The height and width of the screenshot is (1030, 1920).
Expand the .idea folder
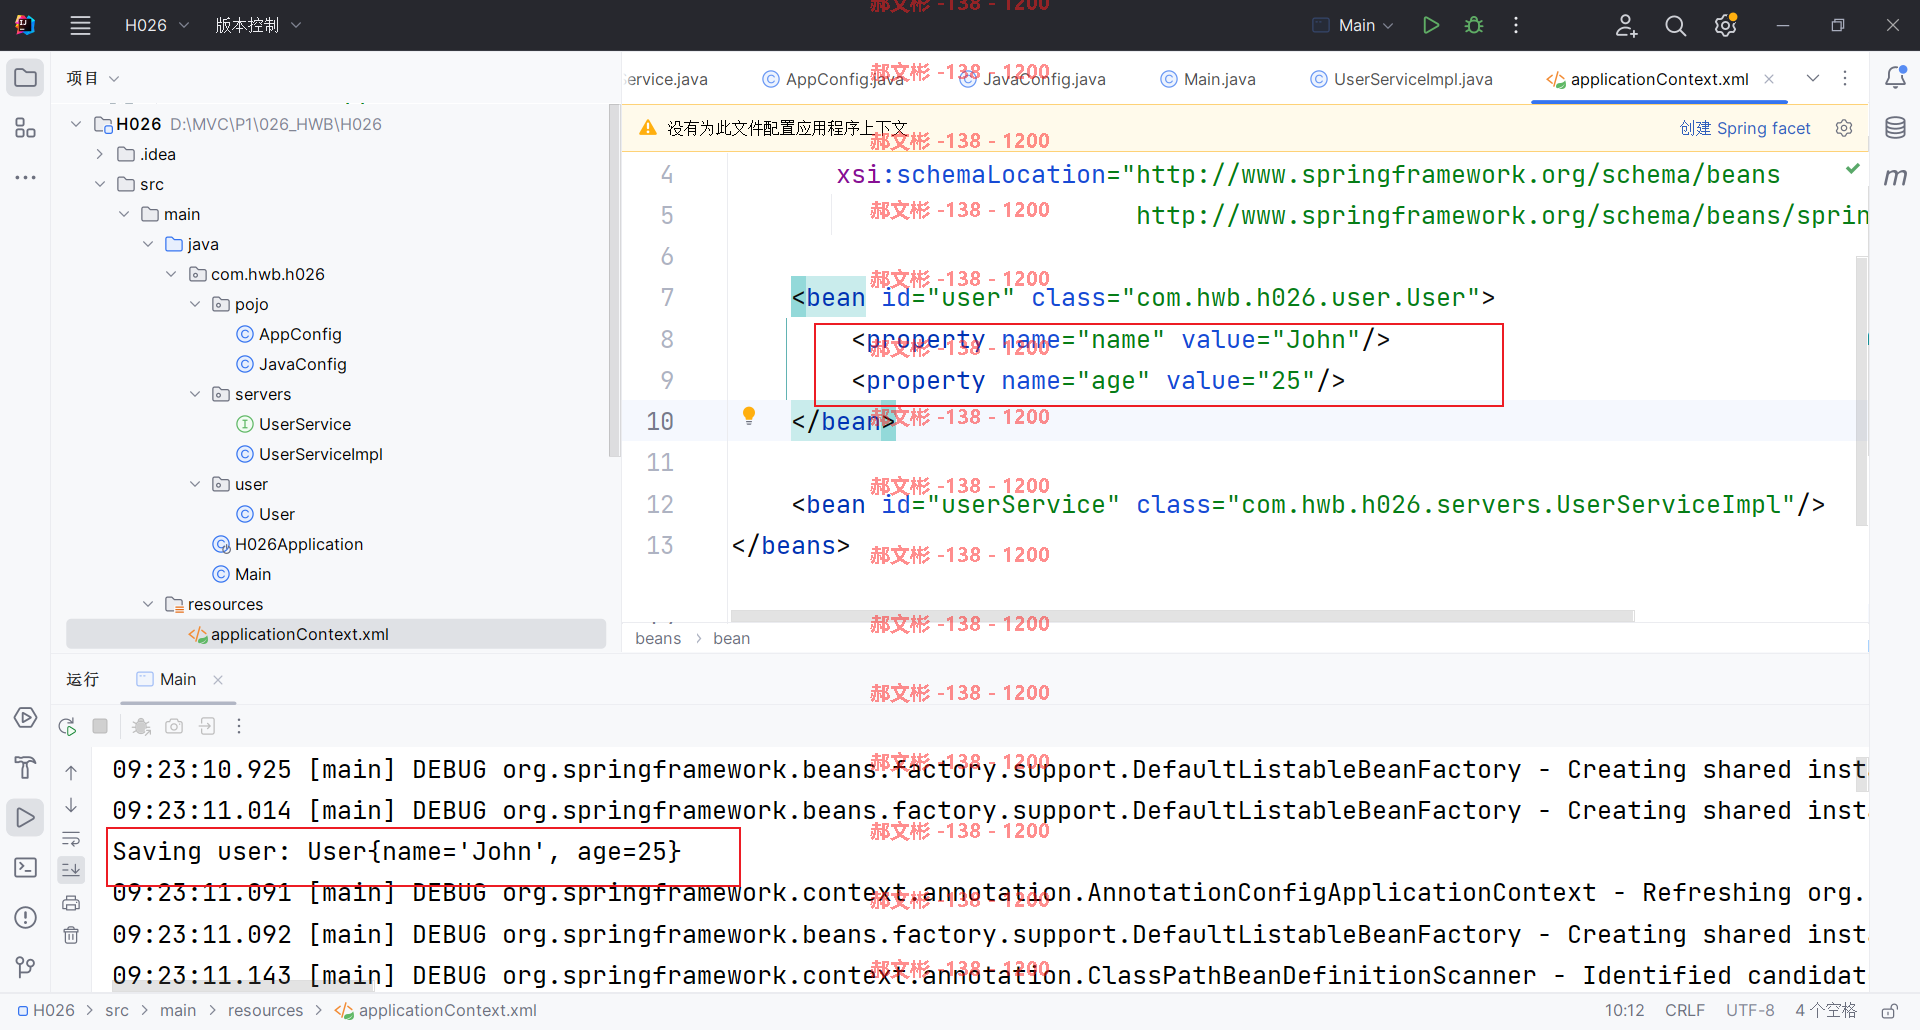(100, 154)
